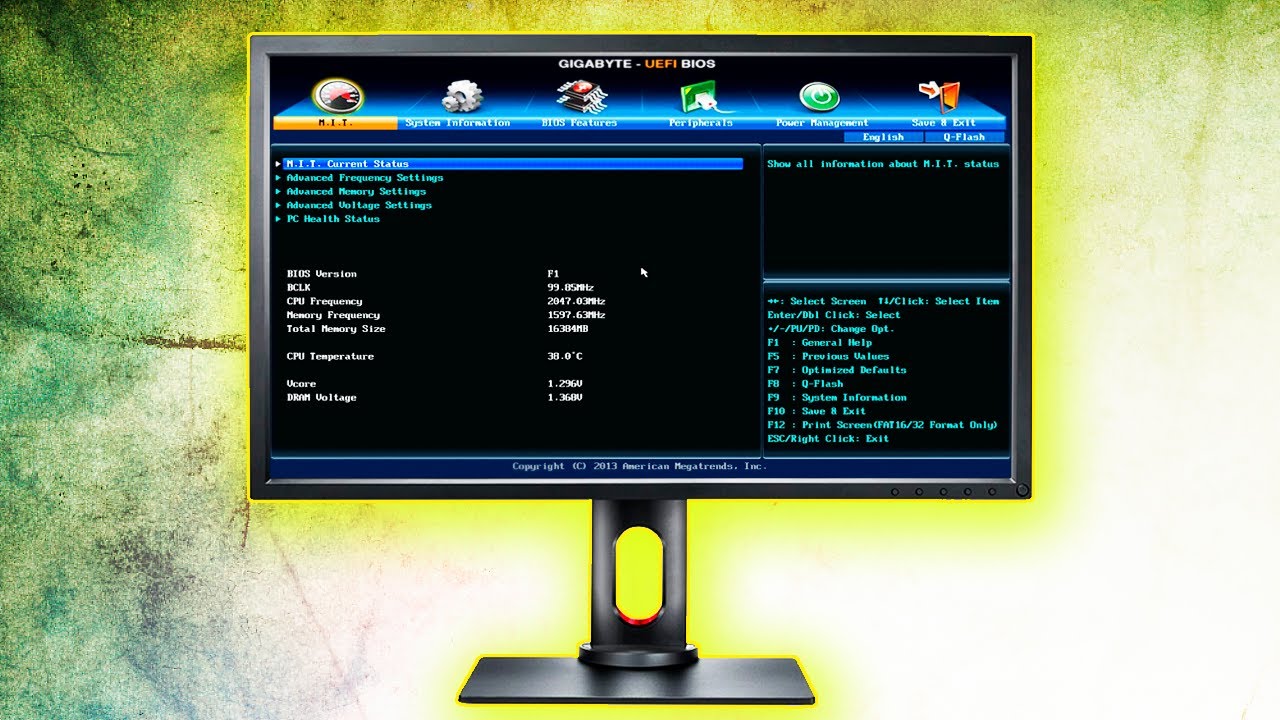Click the M.I.T. speedometer gauge icon

point(337,96)
